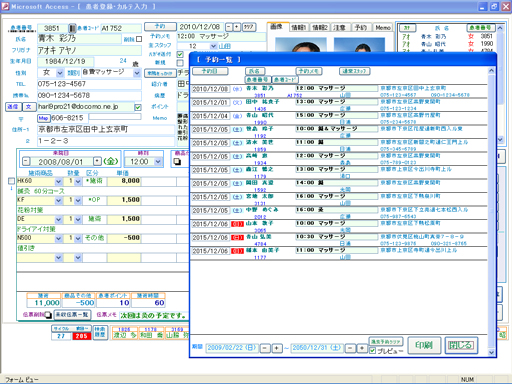Click the 山田 staff link next to staff dropdown
The image size is (512, 384).
[x=224, y=46]
